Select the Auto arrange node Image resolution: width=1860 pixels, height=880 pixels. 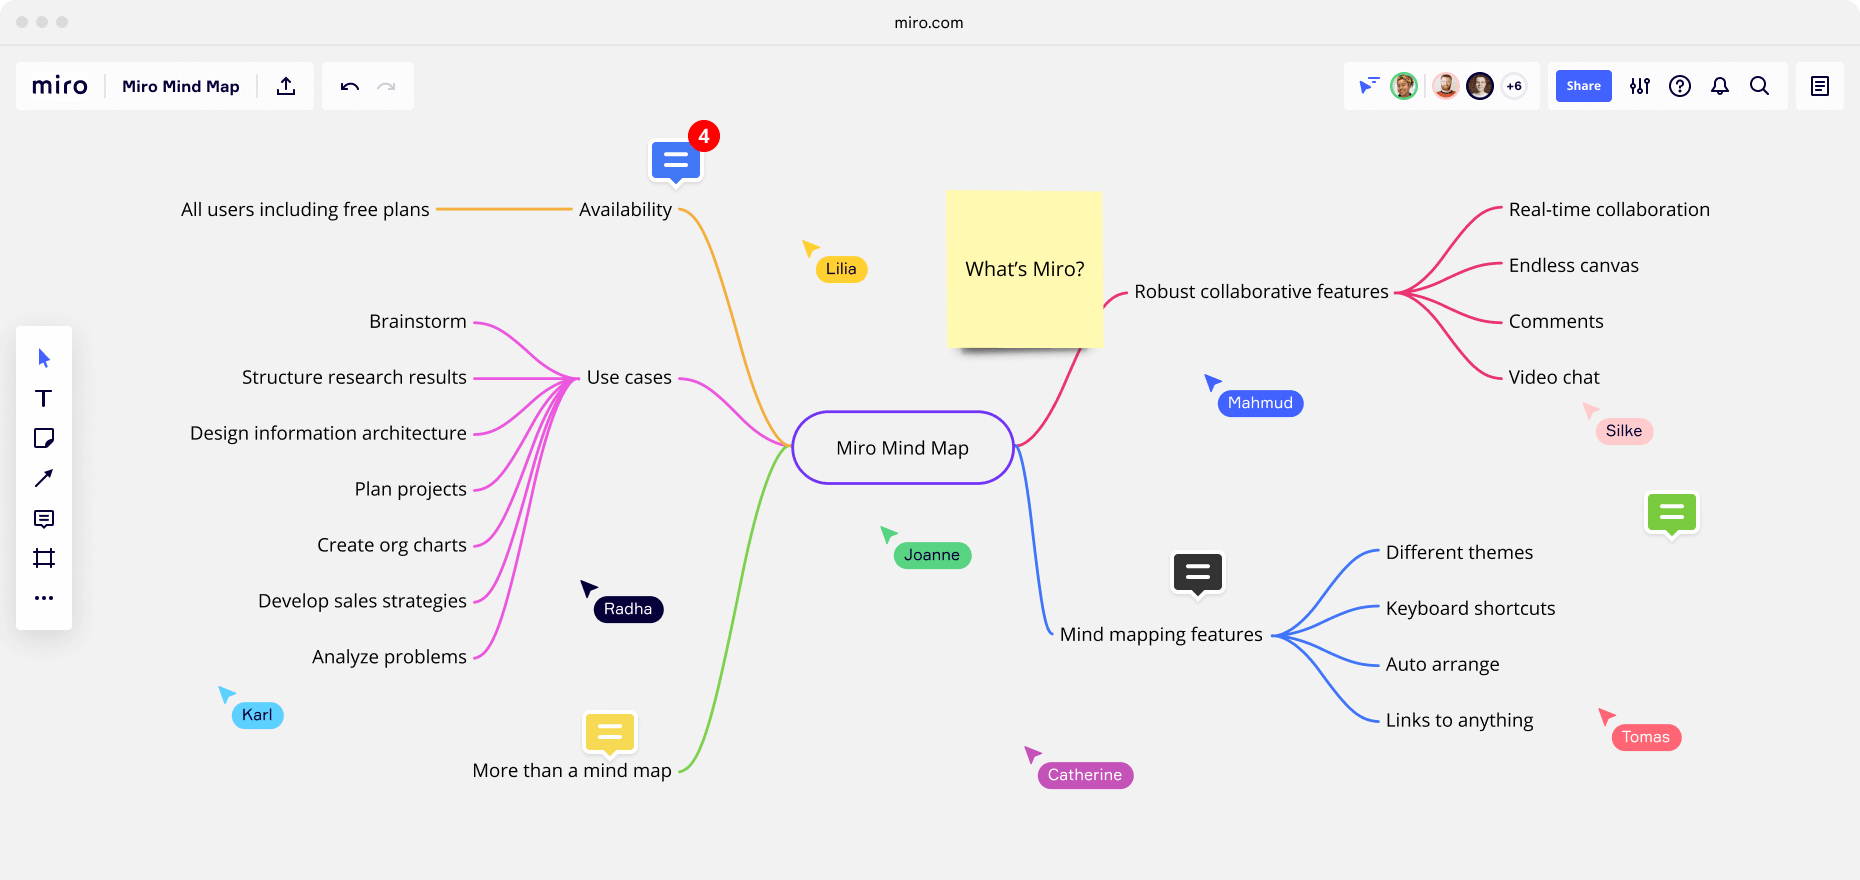point(1442,665)
